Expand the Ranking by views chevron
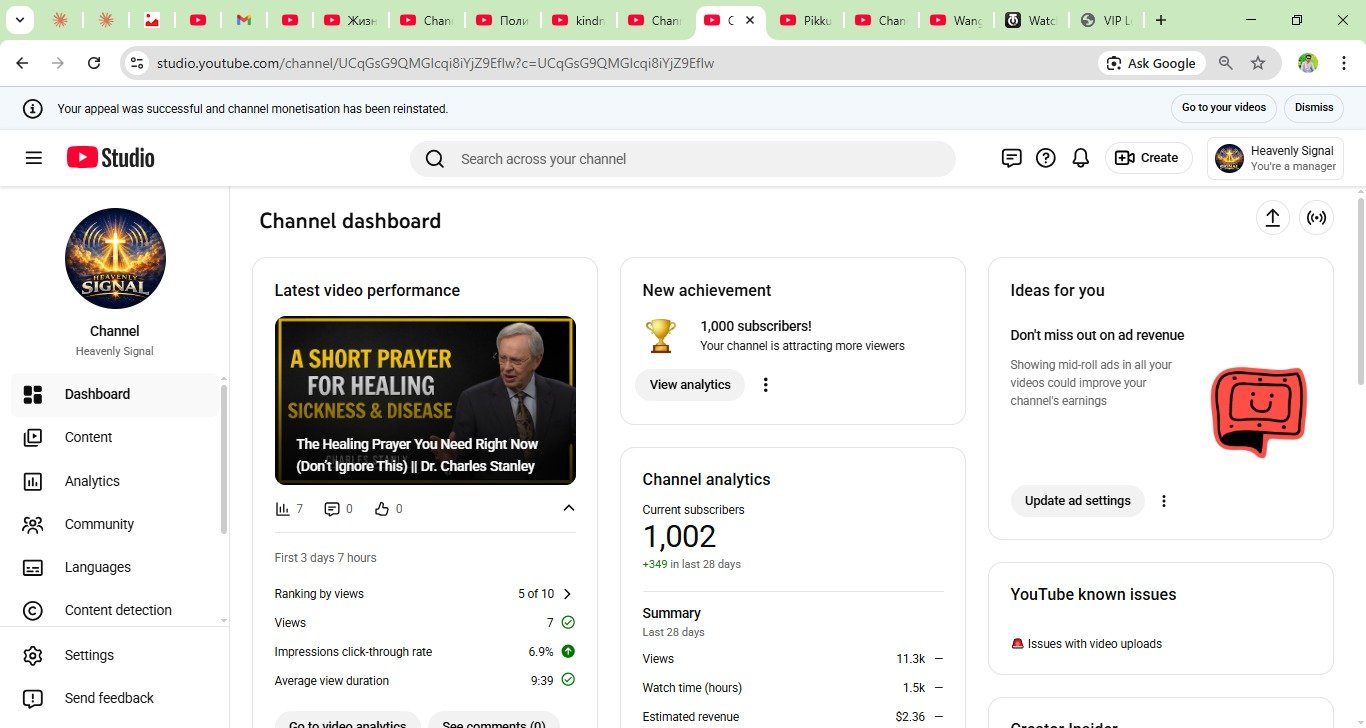This screenshot has width=1366, height=728. pyautogui.click(x=567, y=594)
